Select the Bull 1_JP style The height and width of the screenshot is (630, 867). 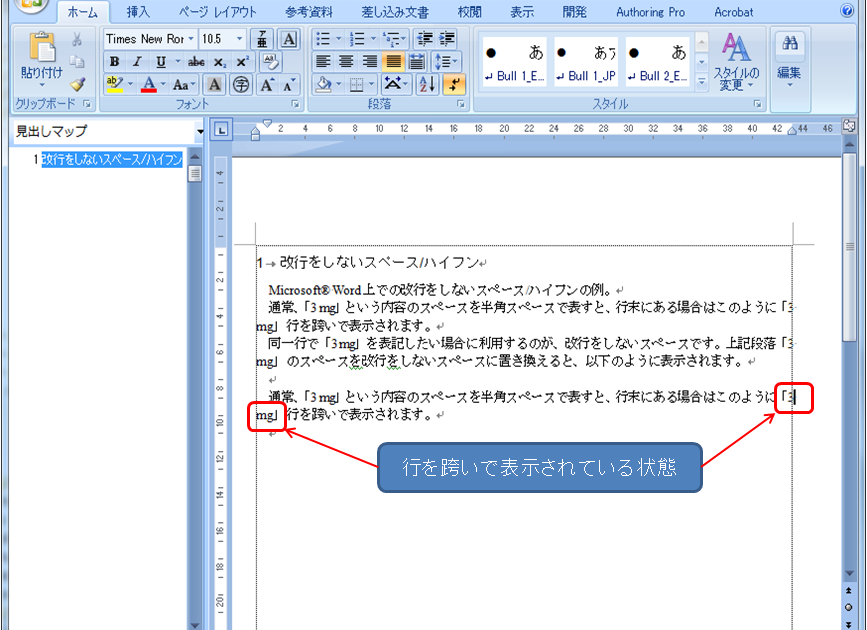click(586, 61)
